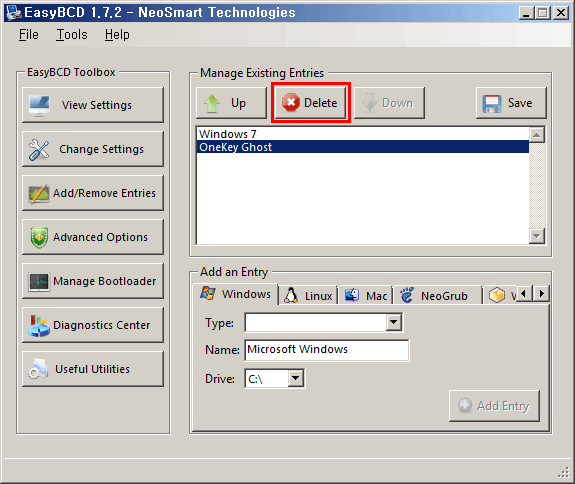The image size is (575, 484).
Task: Close the EasyBCD window
Action: 561,13
